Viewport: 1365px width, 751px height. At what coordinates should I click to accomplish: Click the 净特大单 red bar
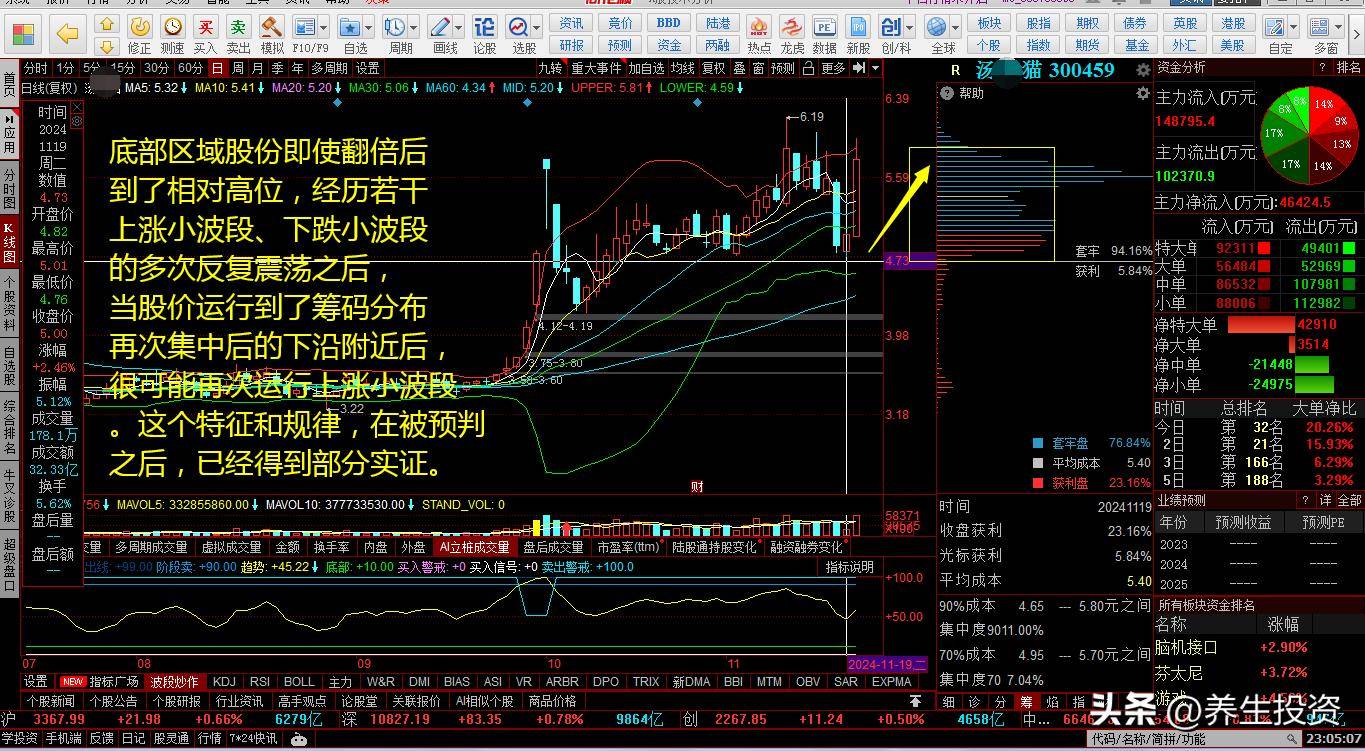[1262, 325]
